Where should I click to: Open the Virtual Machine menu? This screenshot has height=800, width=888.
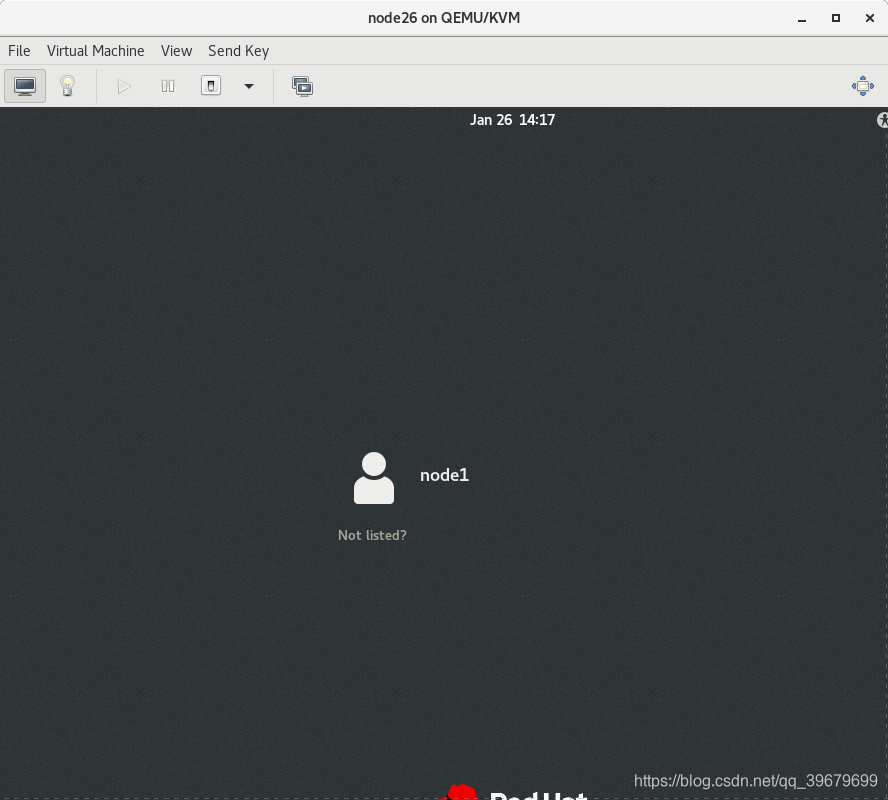pyautogui.click(x=96, y=51)
